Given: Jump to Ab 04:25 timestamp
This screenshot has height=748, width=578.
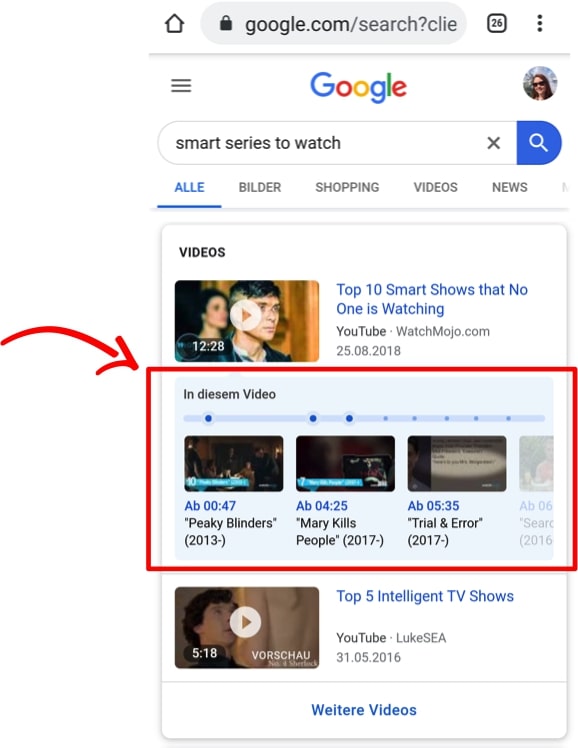Looking at the screenshot, I should click(322, 506).
